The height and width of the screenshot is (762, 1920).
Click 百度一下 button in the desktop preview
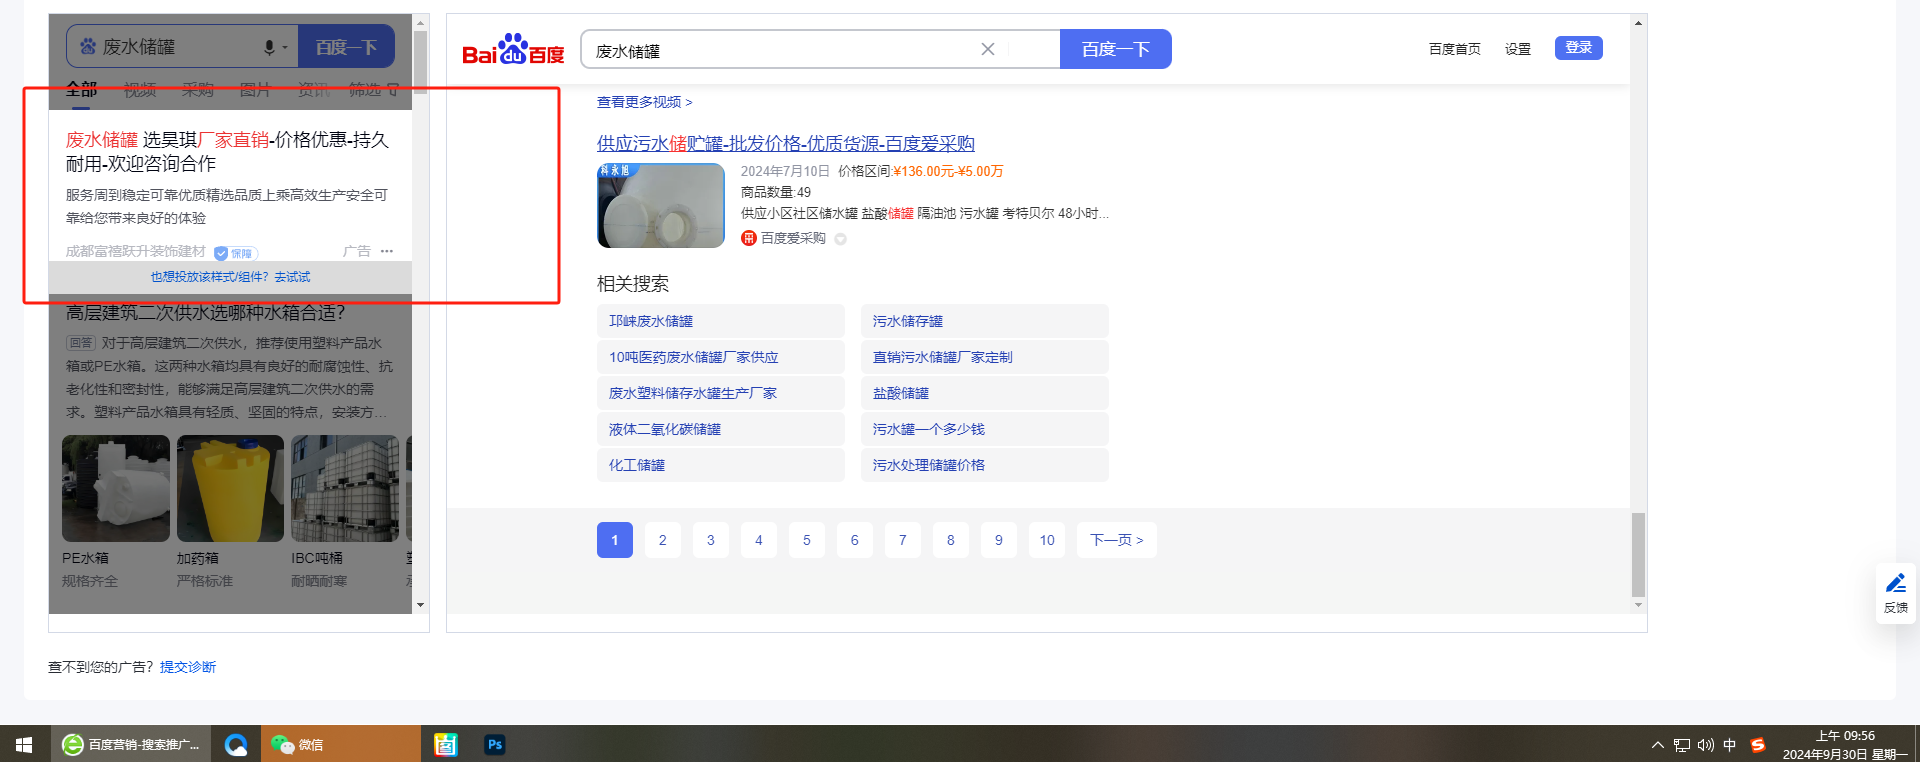1116,49
